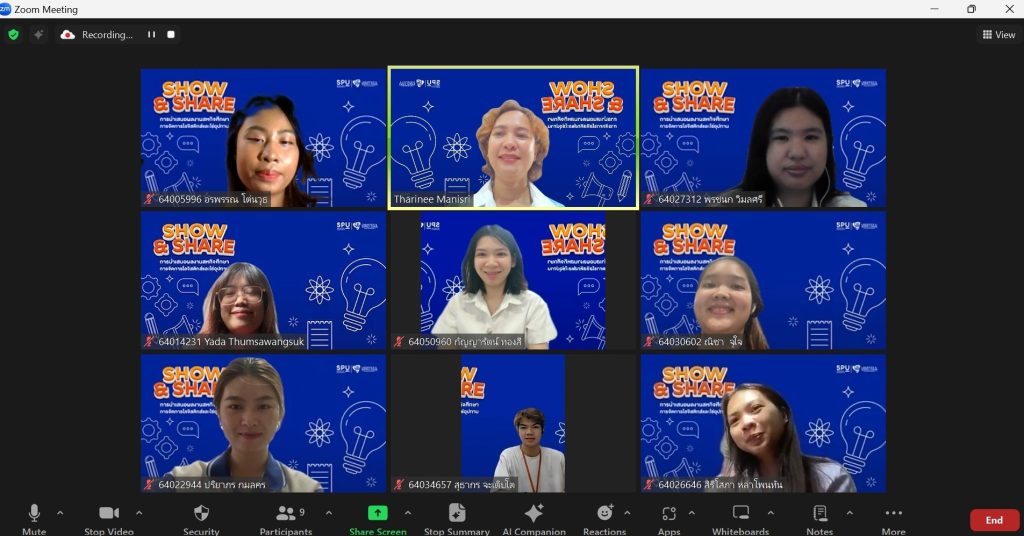The image size is (1024, 536).
Task: Click muted mic icon for 64027312
Action: pos(648,199)
